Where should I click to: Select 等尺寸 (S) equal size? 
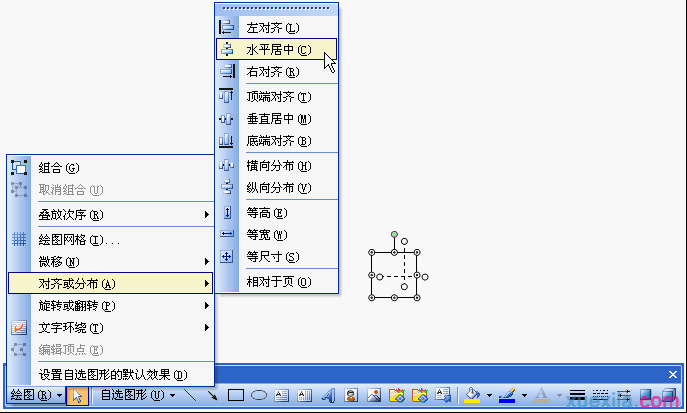tap(276, 257)
